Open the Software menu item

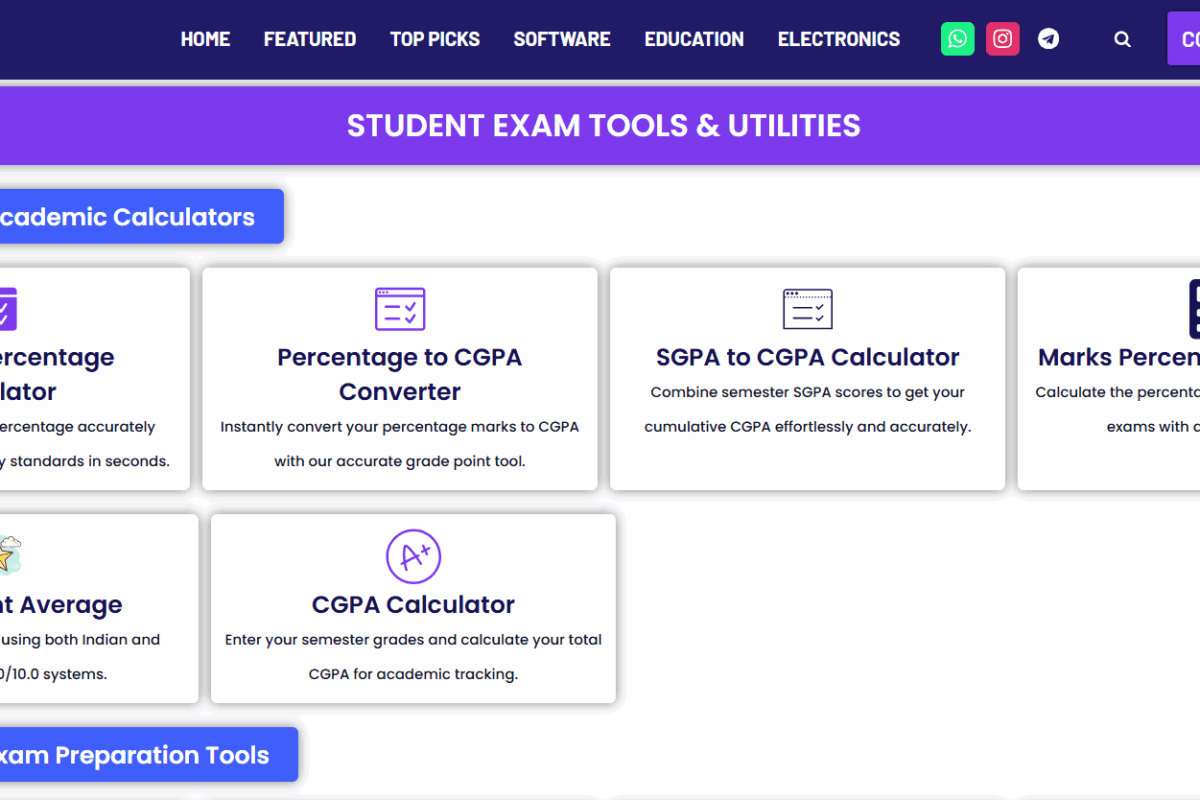click(562, 39)
